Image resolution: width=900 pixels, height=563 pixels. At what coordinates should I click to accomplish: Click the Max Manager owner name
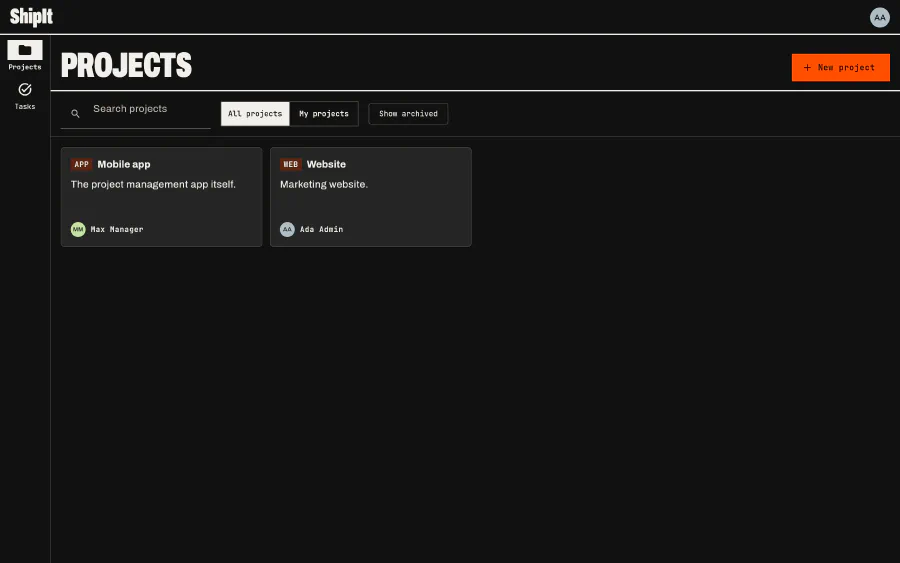(117, 229)
